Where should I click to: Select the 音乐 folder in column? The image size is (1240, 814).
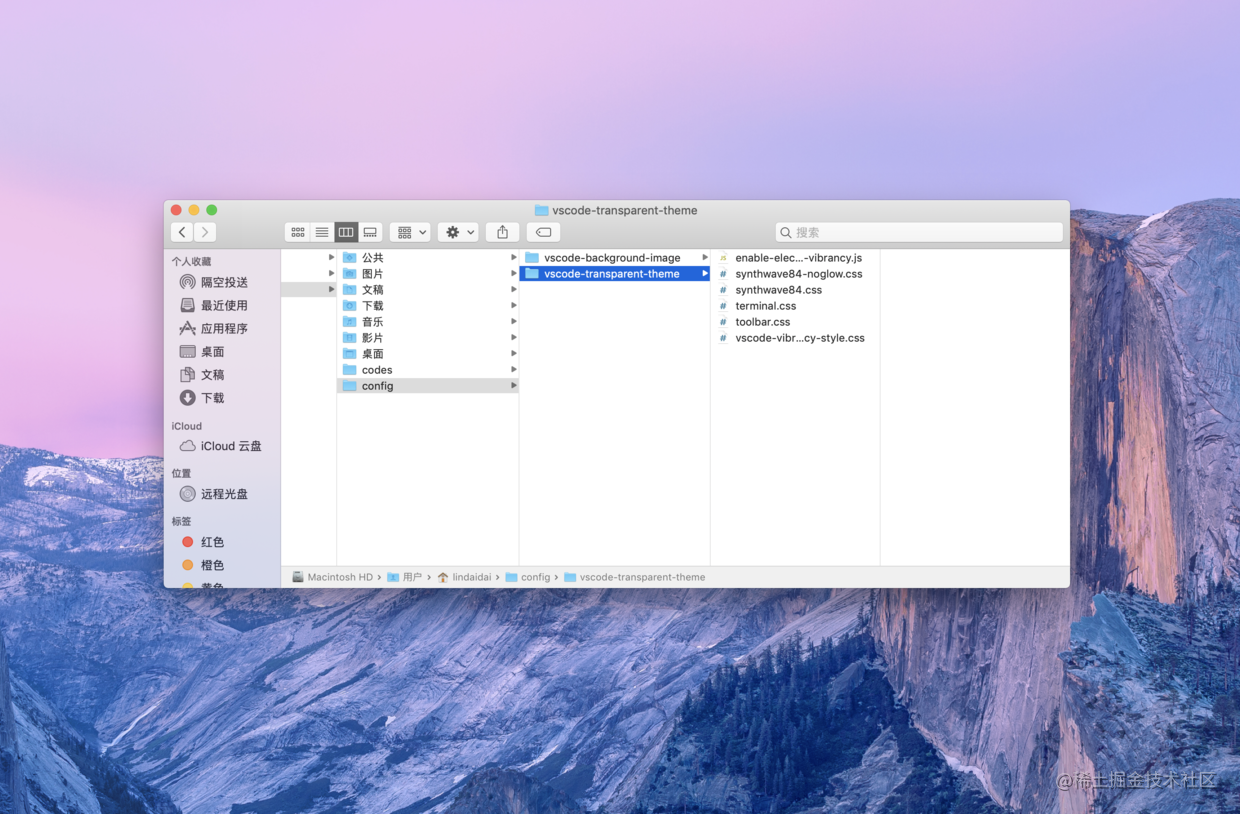tap(428, 322)
